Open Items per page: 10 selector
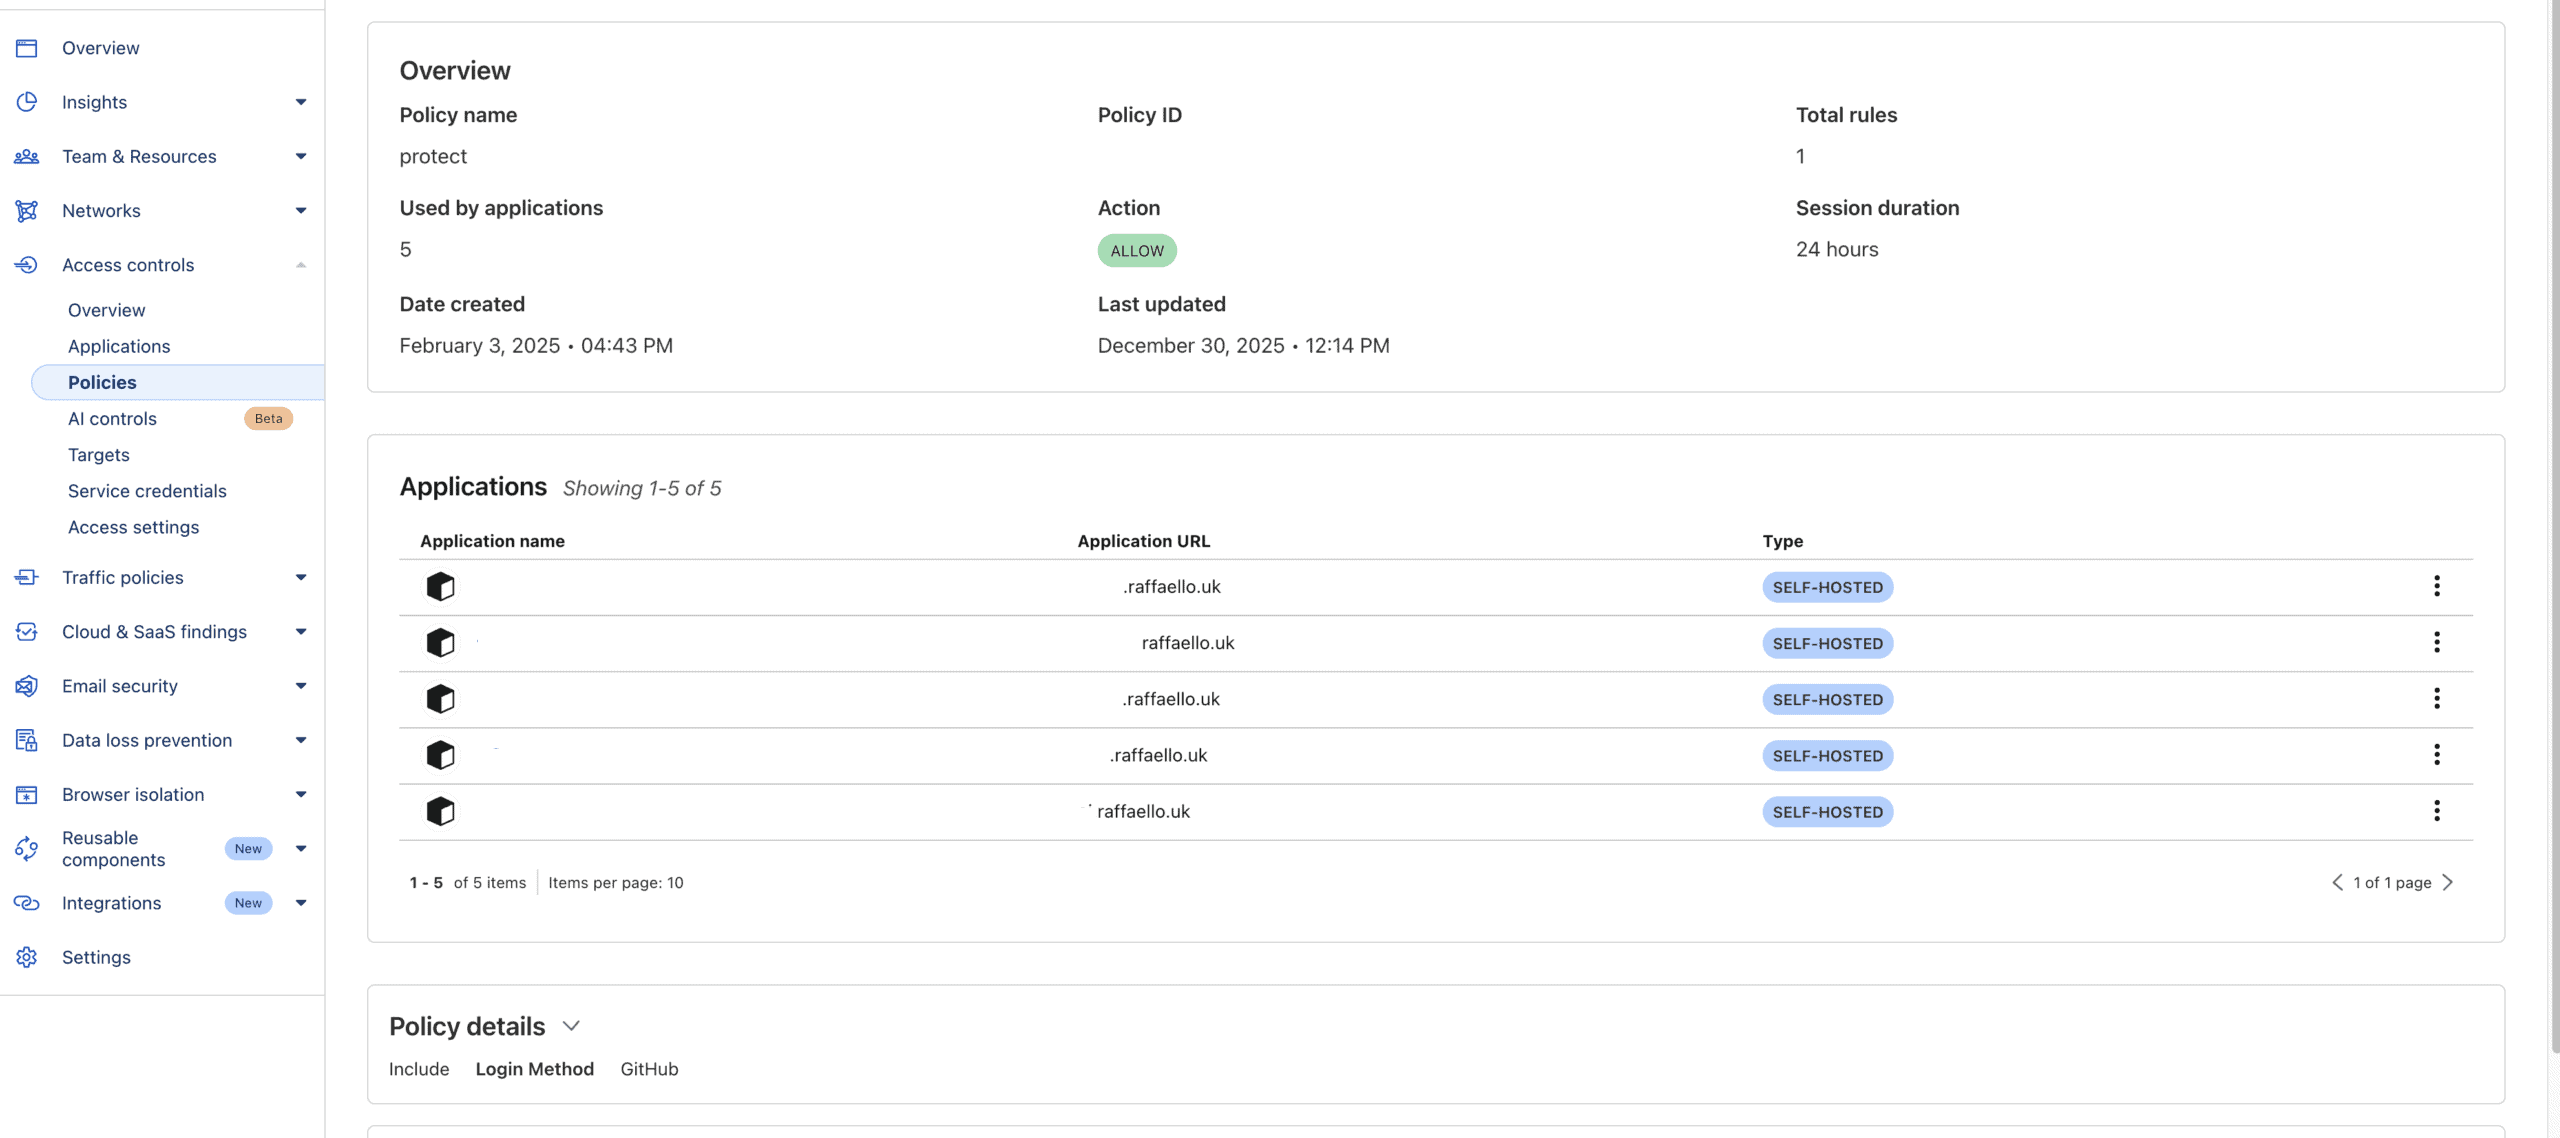The image size is (2560, 1138). pyautogui.click(x=616, y=882)
